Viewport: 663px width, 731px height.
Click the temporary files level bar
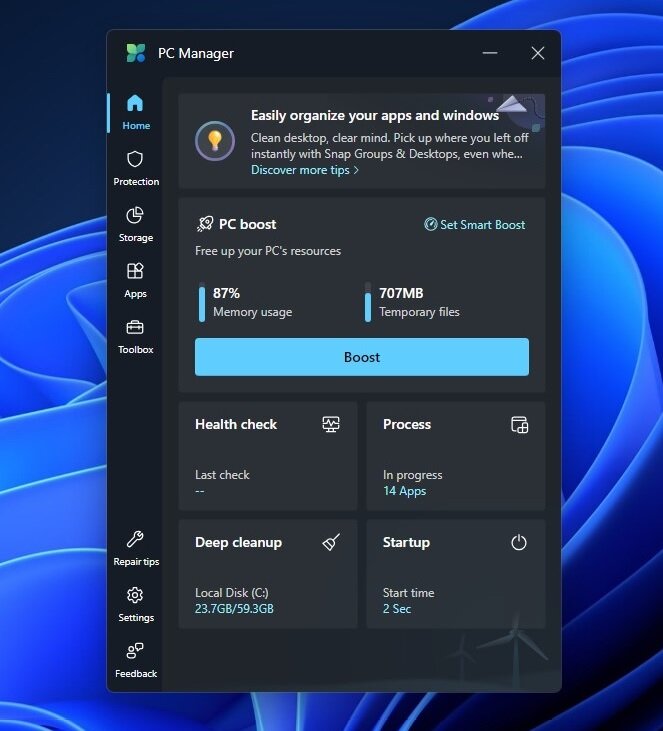pos(368,302)
